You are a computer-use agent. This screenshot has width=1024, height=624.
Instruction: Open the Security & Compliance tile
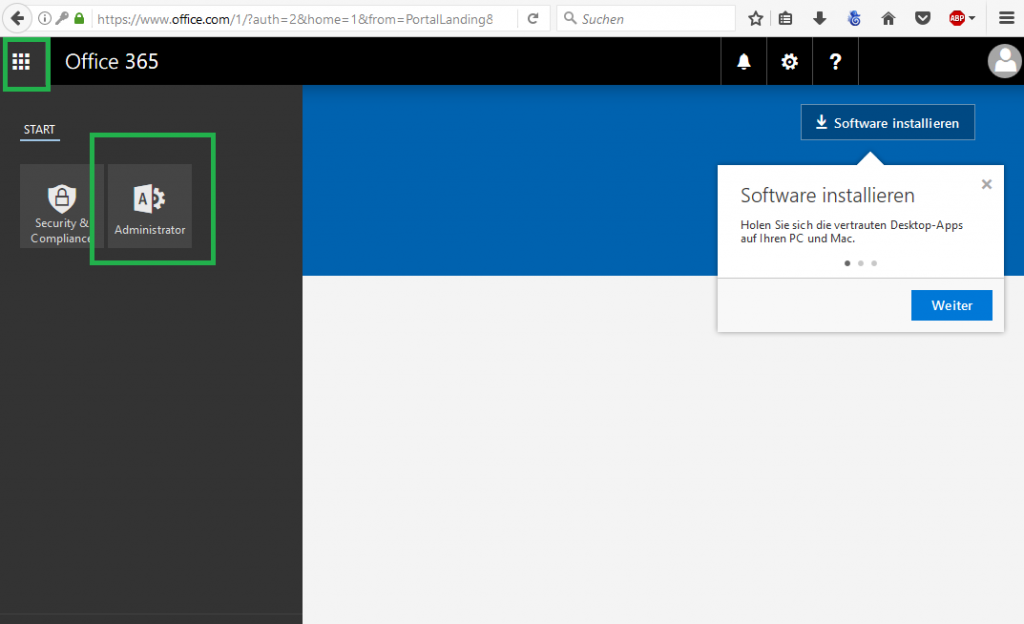click(x=61, y=206)
